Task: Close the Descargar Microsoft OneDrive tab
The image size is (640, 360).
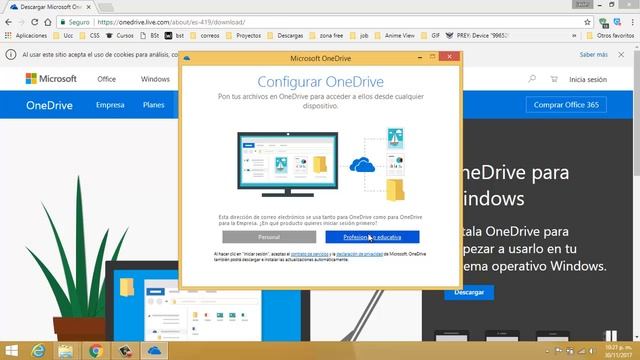Action: click(89, 7)
